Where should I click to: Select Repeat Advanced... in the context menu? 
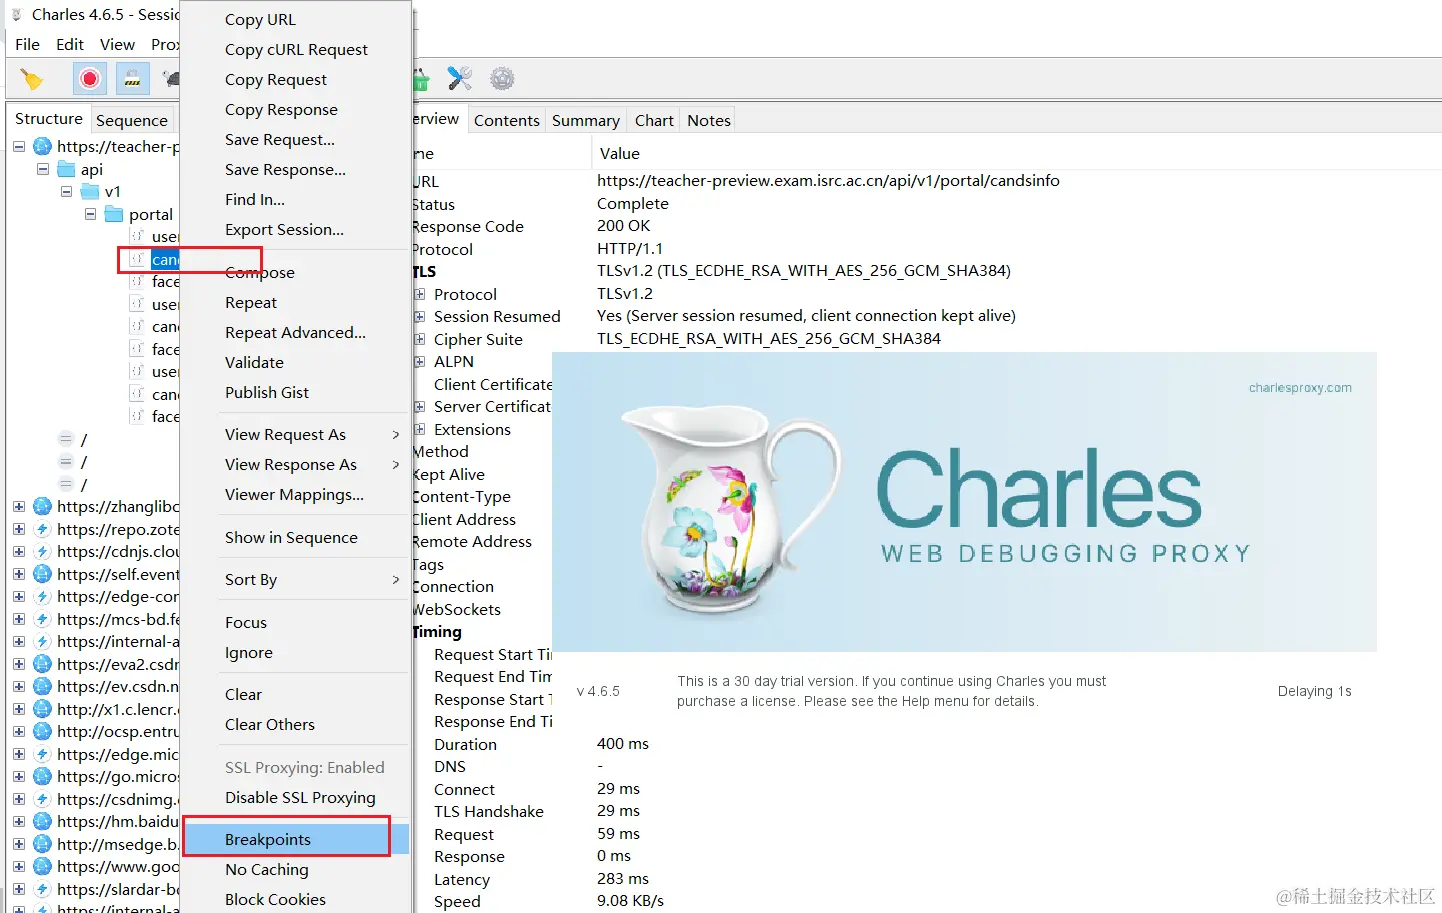[296, 332]
